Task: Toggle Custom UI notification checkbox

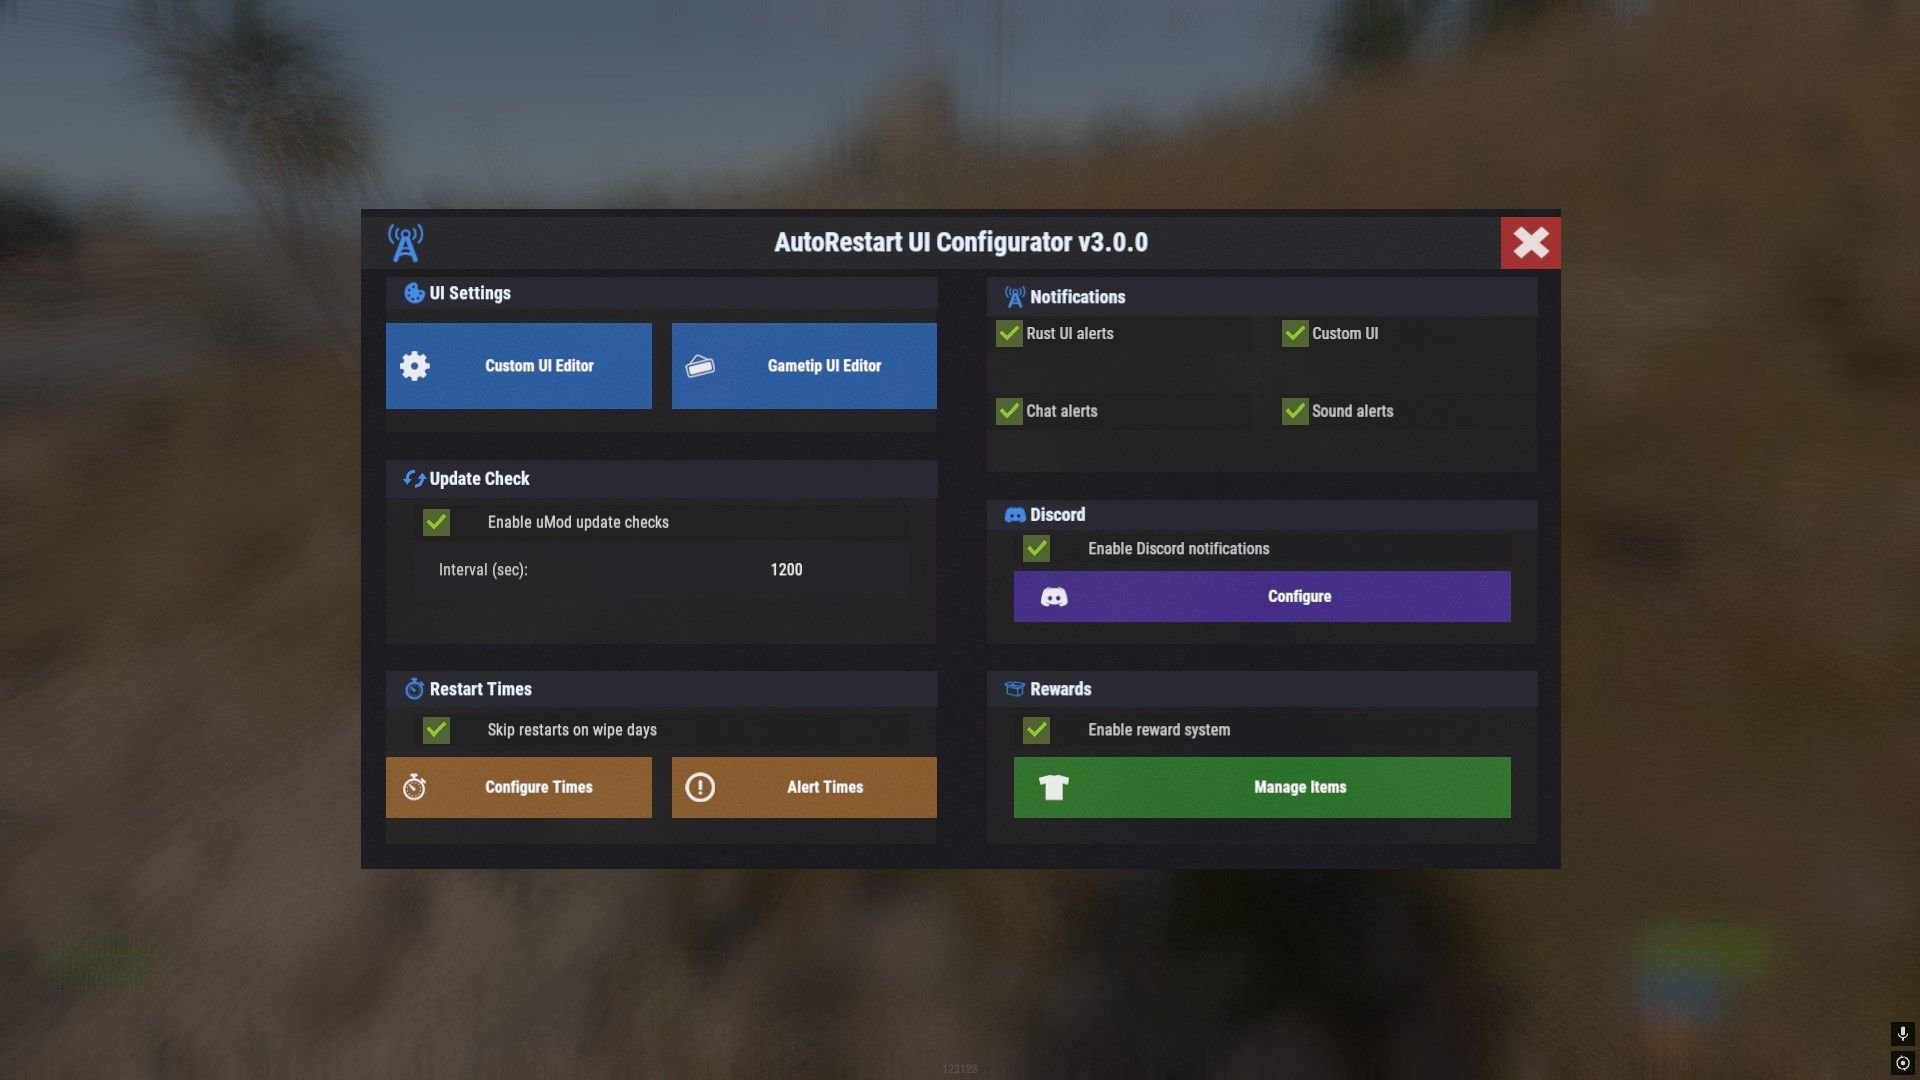Action: click(x=1295, y=334)
